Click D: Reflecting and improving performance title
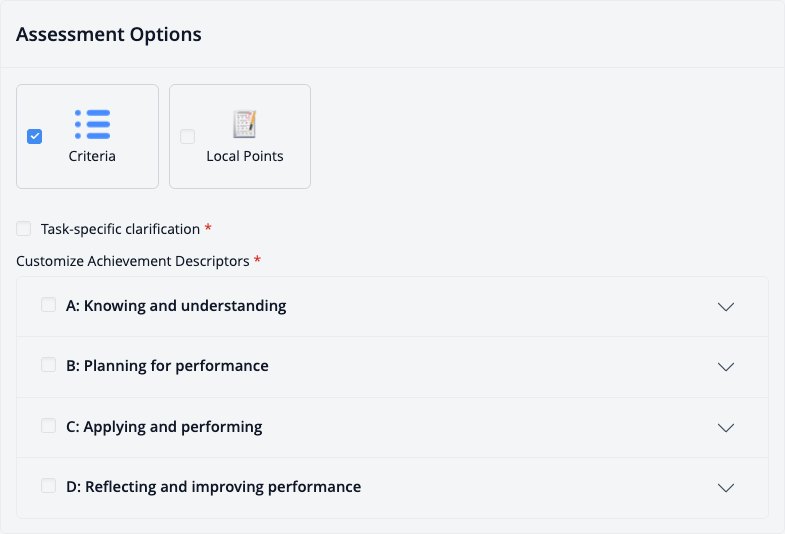 click(214, 487)
